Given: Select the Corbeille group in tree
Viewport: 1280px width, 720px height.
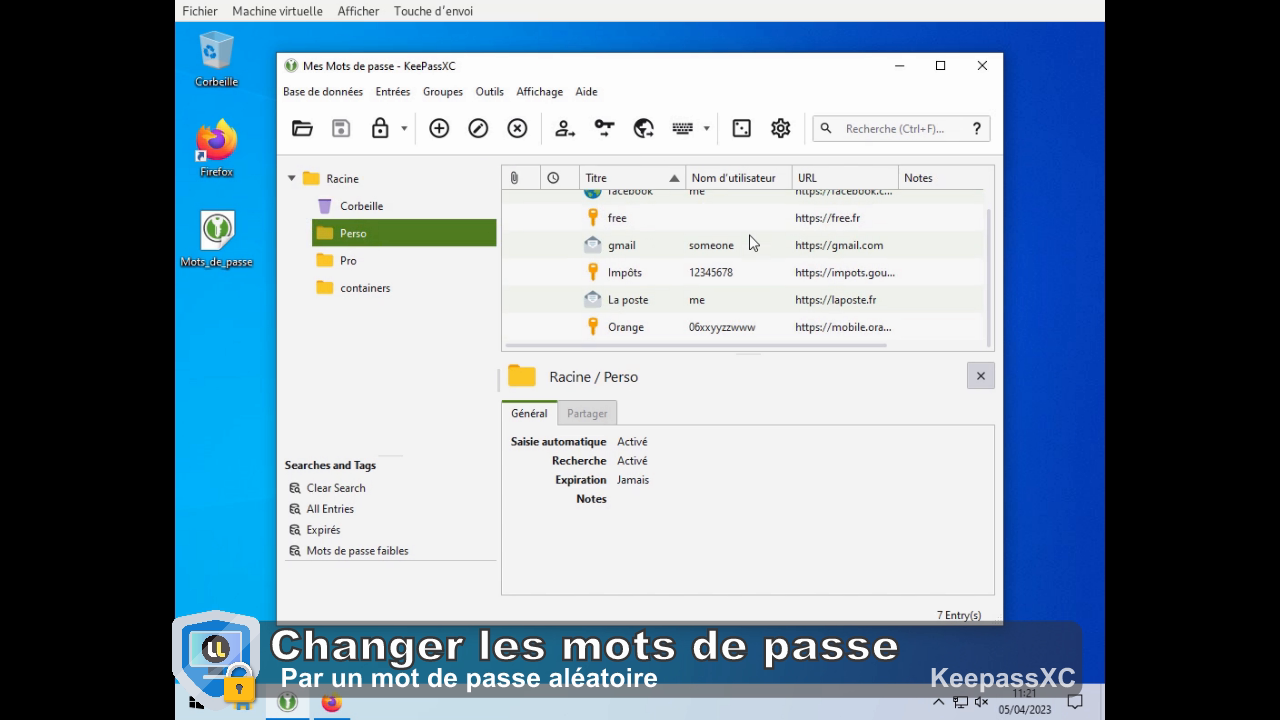Looking at the screenshot, I should pyautogui.click(x=361, y=206).
